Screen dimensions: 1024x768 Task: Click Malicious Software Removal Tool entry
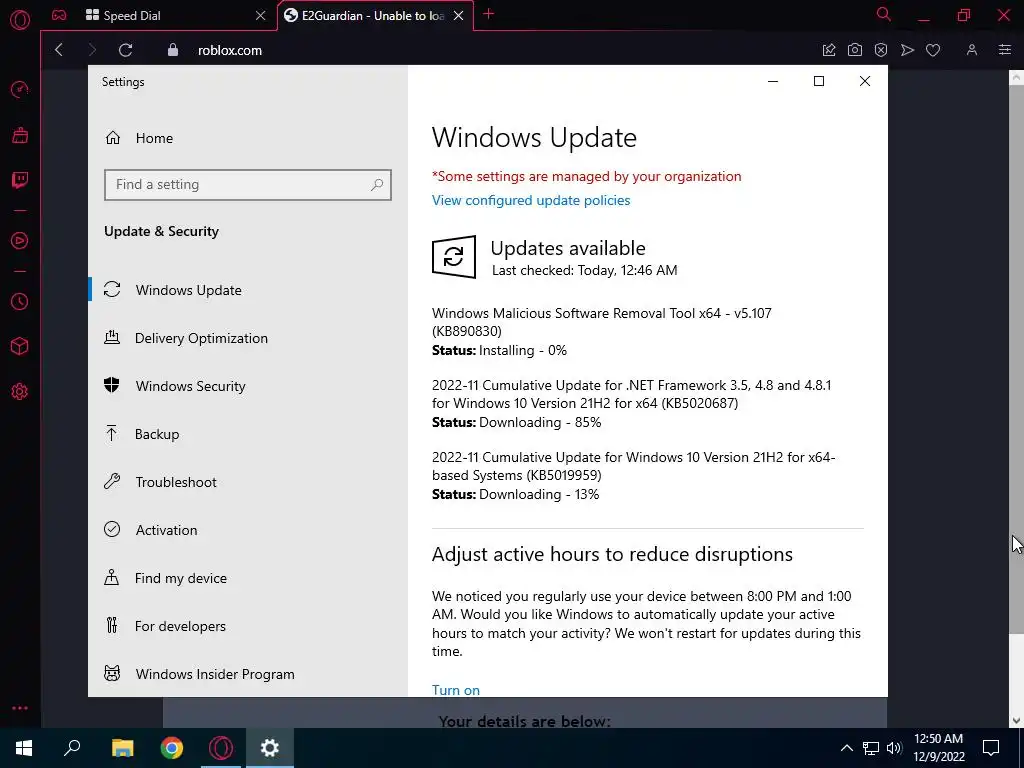tap(601, 322)
